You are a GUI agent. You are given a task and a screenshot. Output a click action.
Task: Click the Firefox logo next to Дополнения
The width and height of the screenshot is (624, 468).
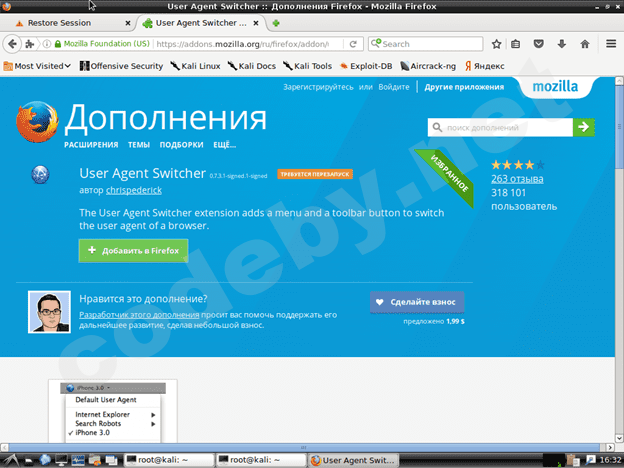click(x=37, y=122)
